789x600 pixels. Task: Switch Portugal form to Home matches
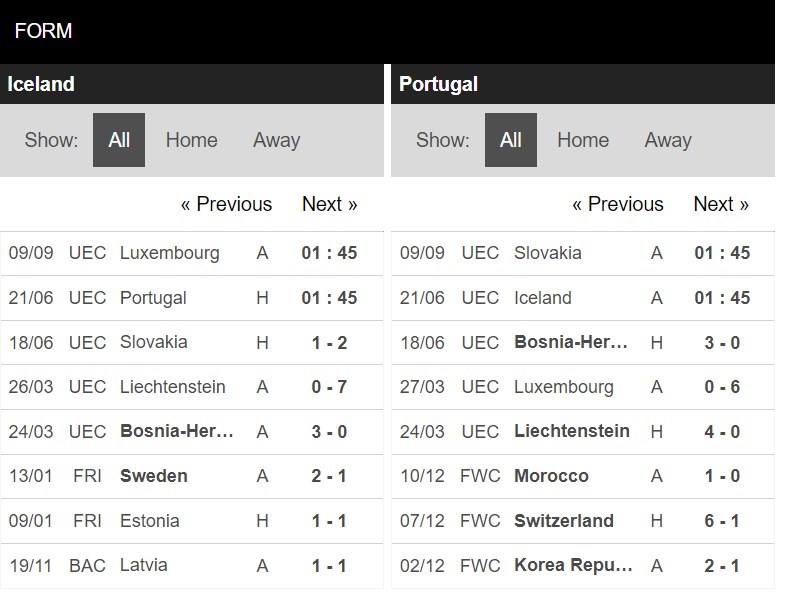pyautogui.click(x=583, y=140)
